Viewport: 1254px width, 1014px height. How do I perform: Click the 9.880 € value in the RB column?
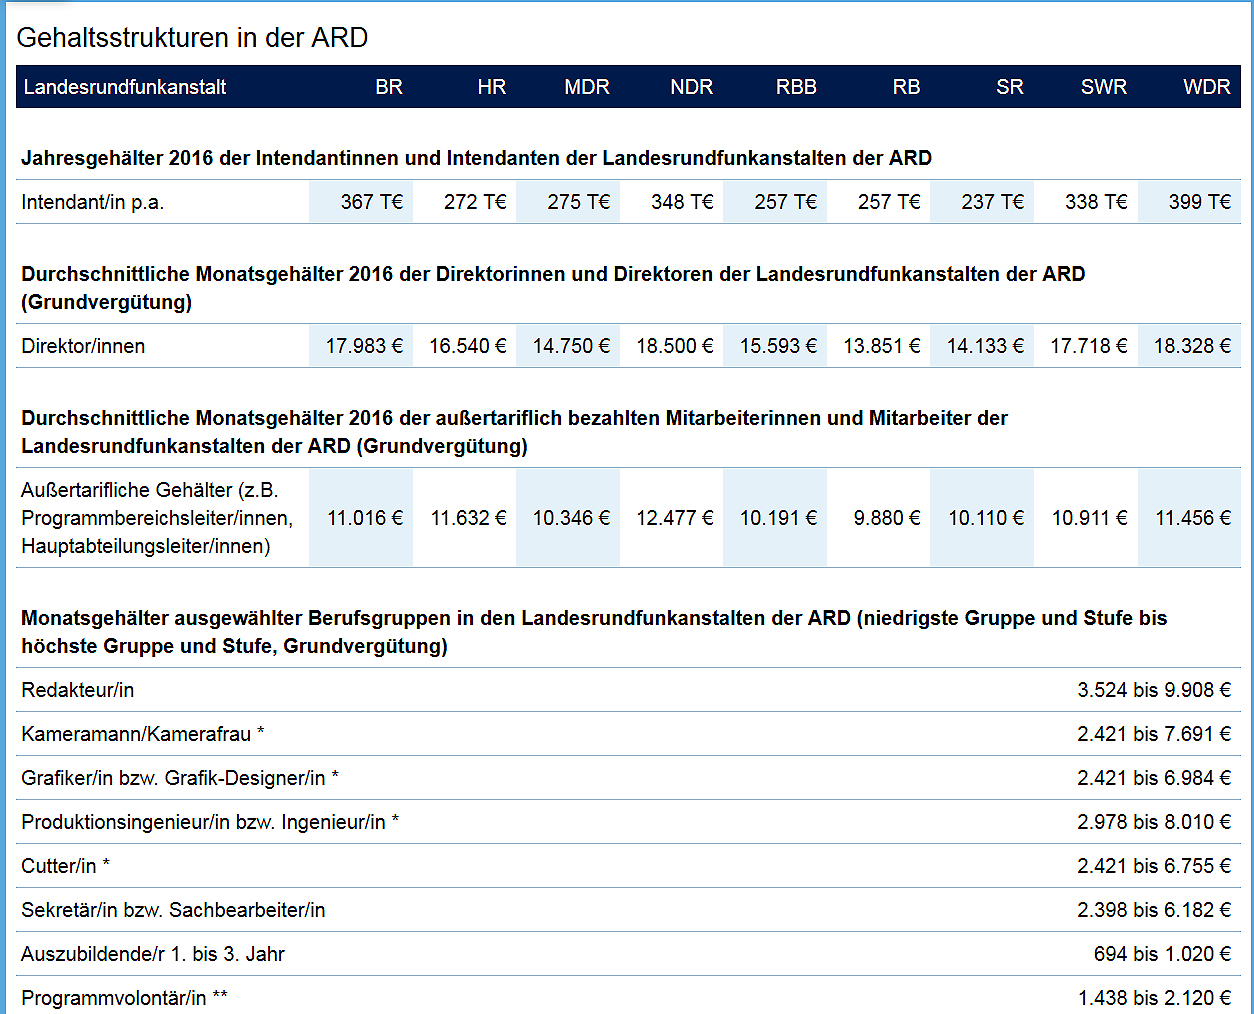(x=886, y=518)
